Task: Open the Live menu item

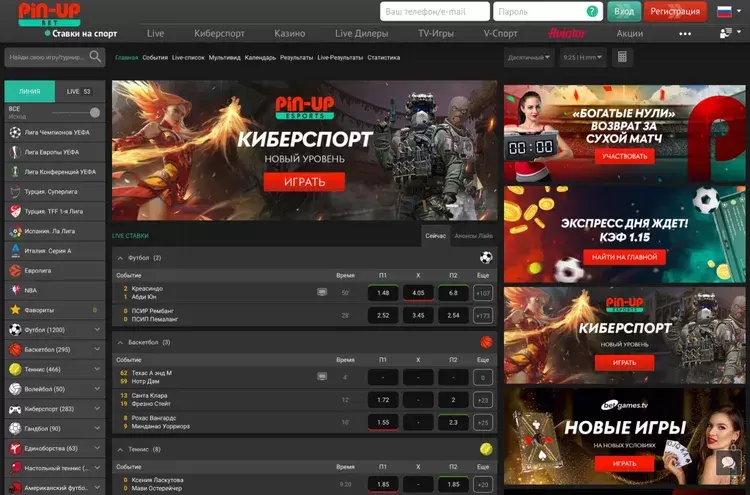Action: [x=155, y=33]
